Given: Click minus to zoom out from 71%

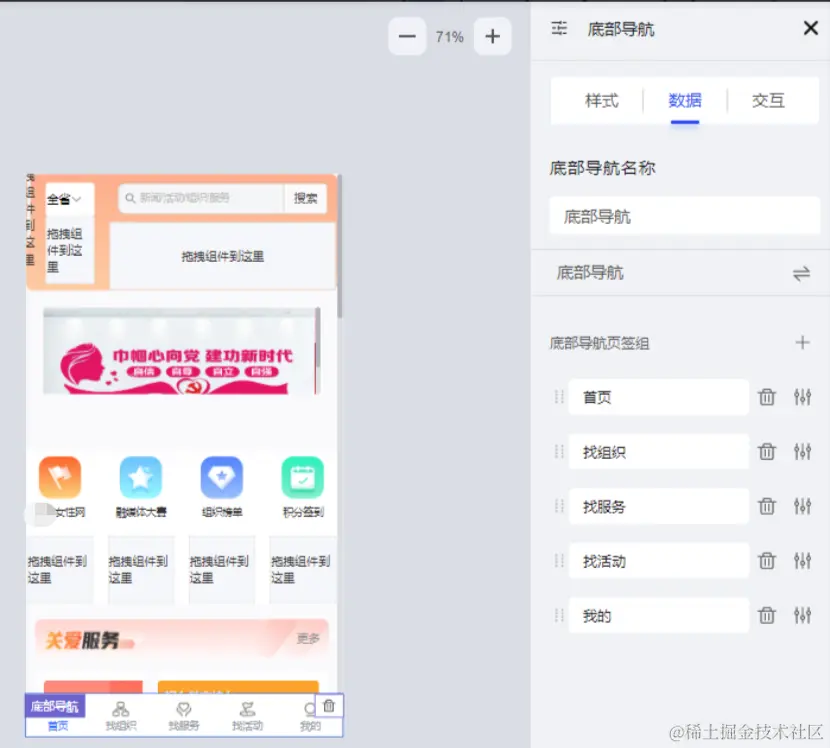Looking at the screenshot, I should point(406,36).
